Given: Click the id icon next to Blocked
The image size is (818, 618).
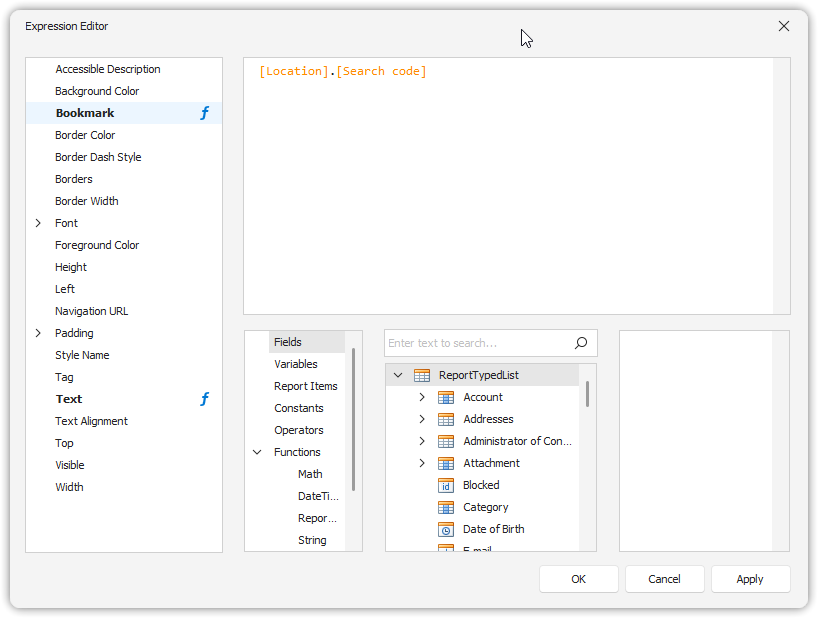Looking at the screenshot, I should [445, 485].
